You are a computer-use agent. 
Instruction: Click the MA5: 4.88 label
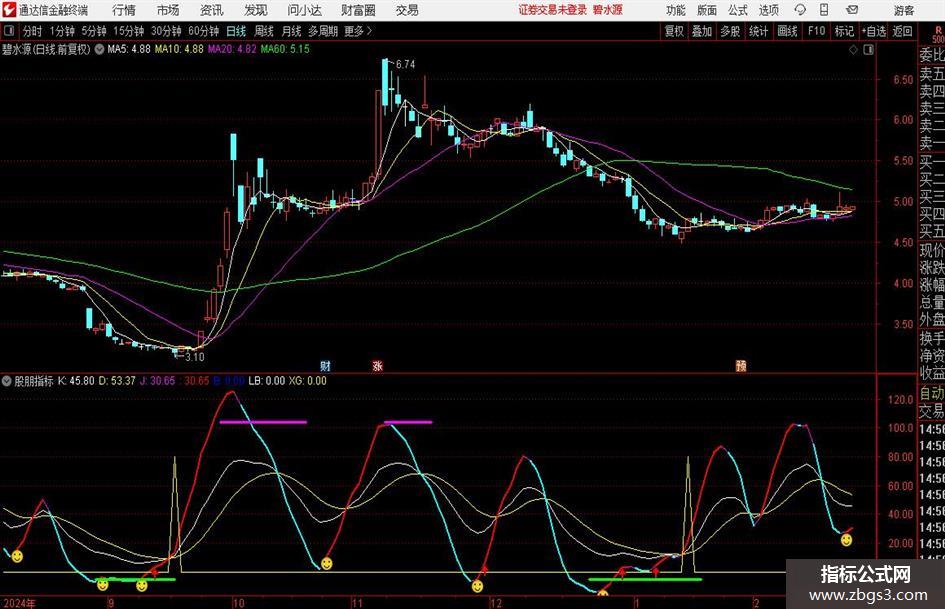[x=128, y=49]
